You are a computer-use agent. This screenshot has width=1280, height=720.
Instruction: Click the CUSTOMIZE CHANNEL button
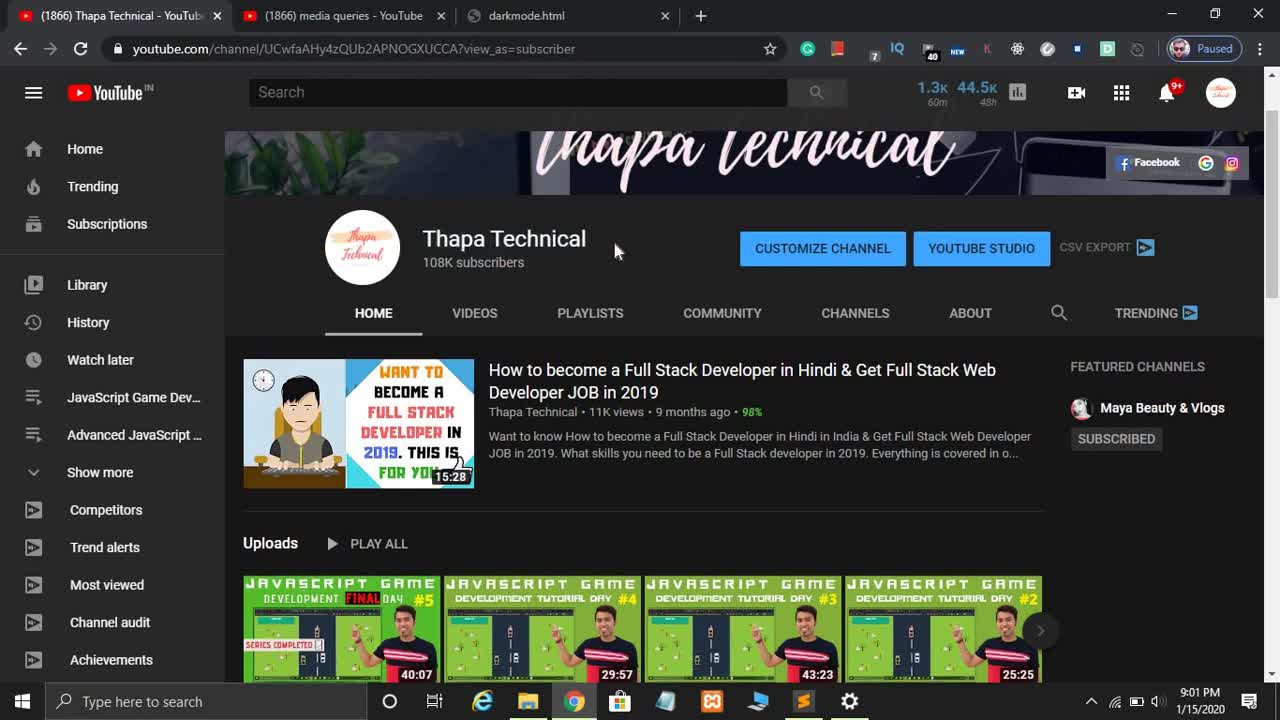coord(822,248)
